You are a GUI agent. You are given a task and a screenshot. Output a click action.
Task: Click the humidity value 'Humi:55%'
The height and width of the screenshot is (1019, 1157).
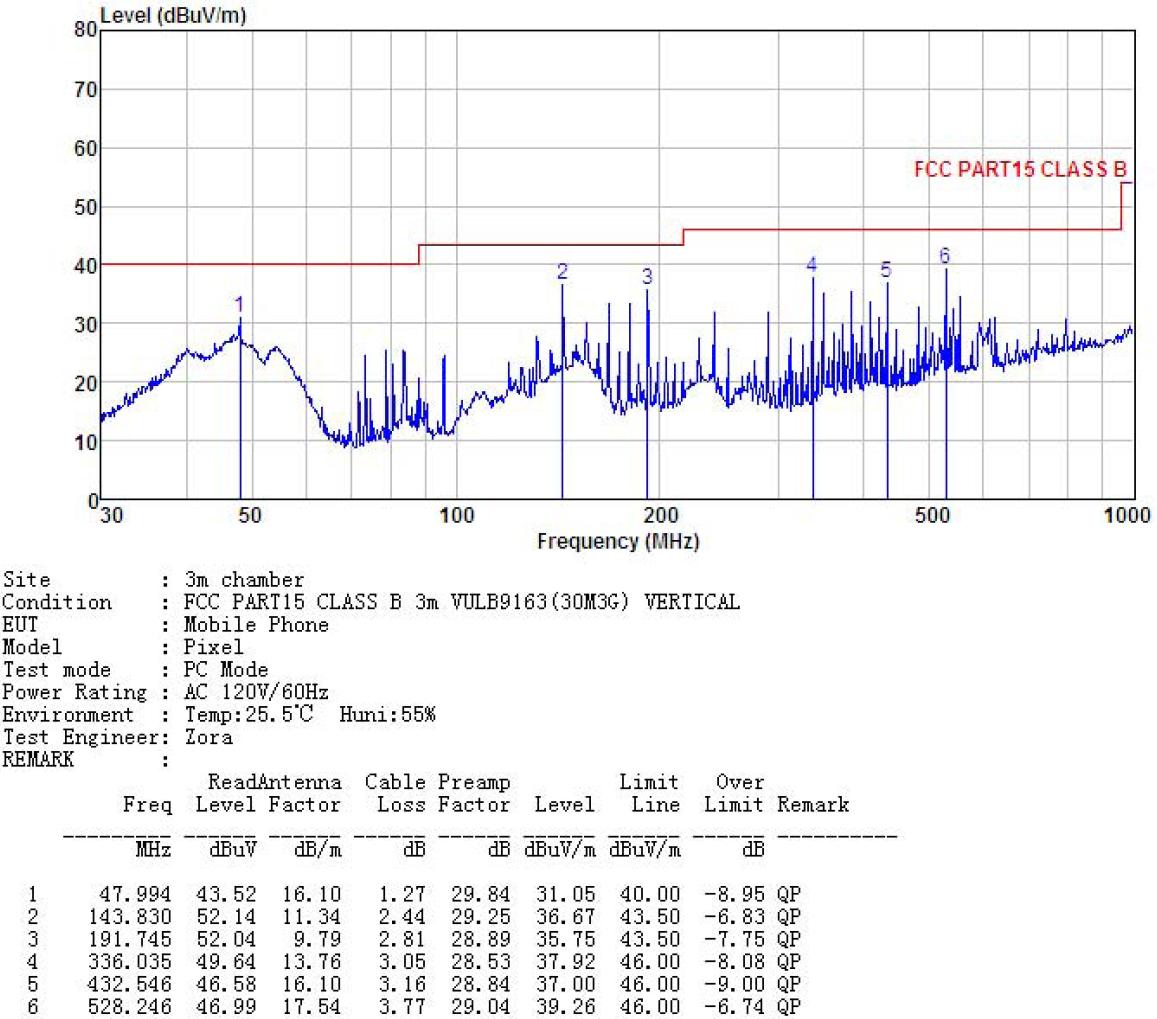(387, 714)
